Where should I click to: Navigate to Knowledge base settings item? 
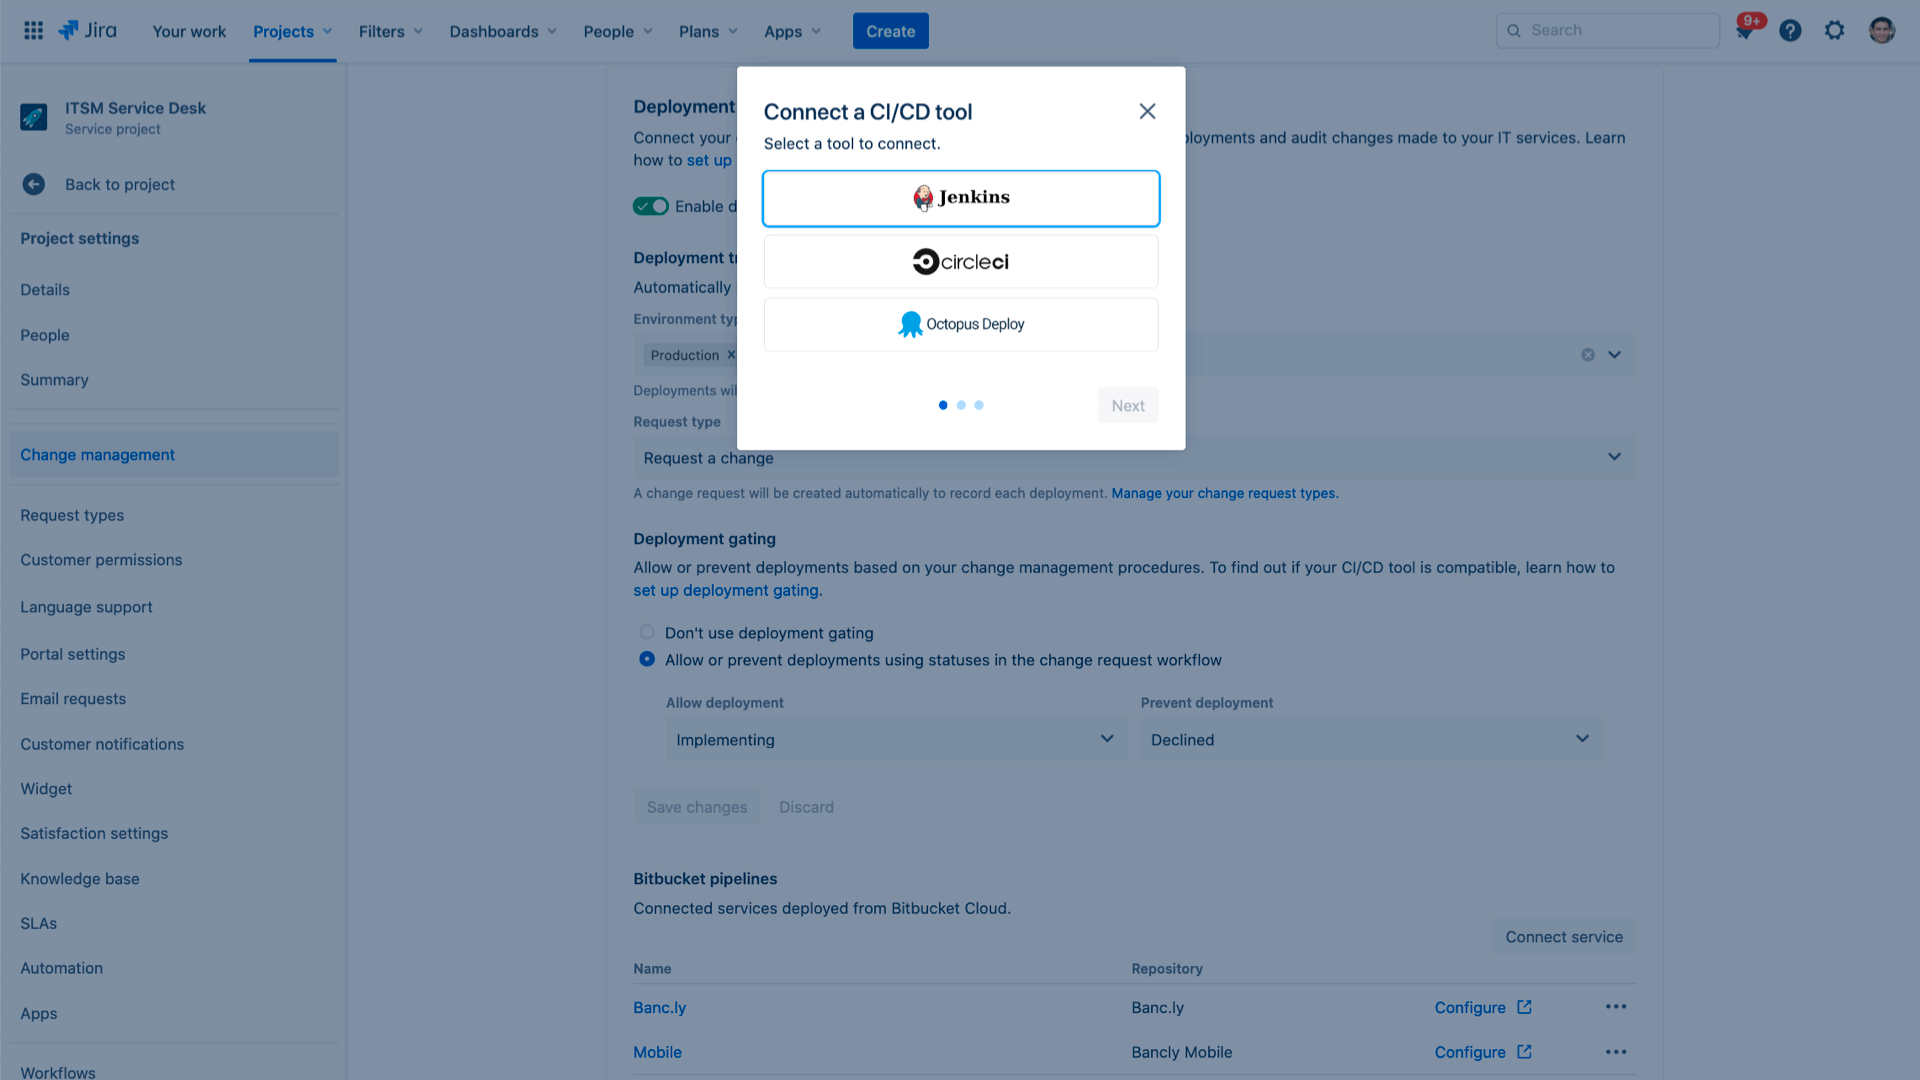click(79, 878)
